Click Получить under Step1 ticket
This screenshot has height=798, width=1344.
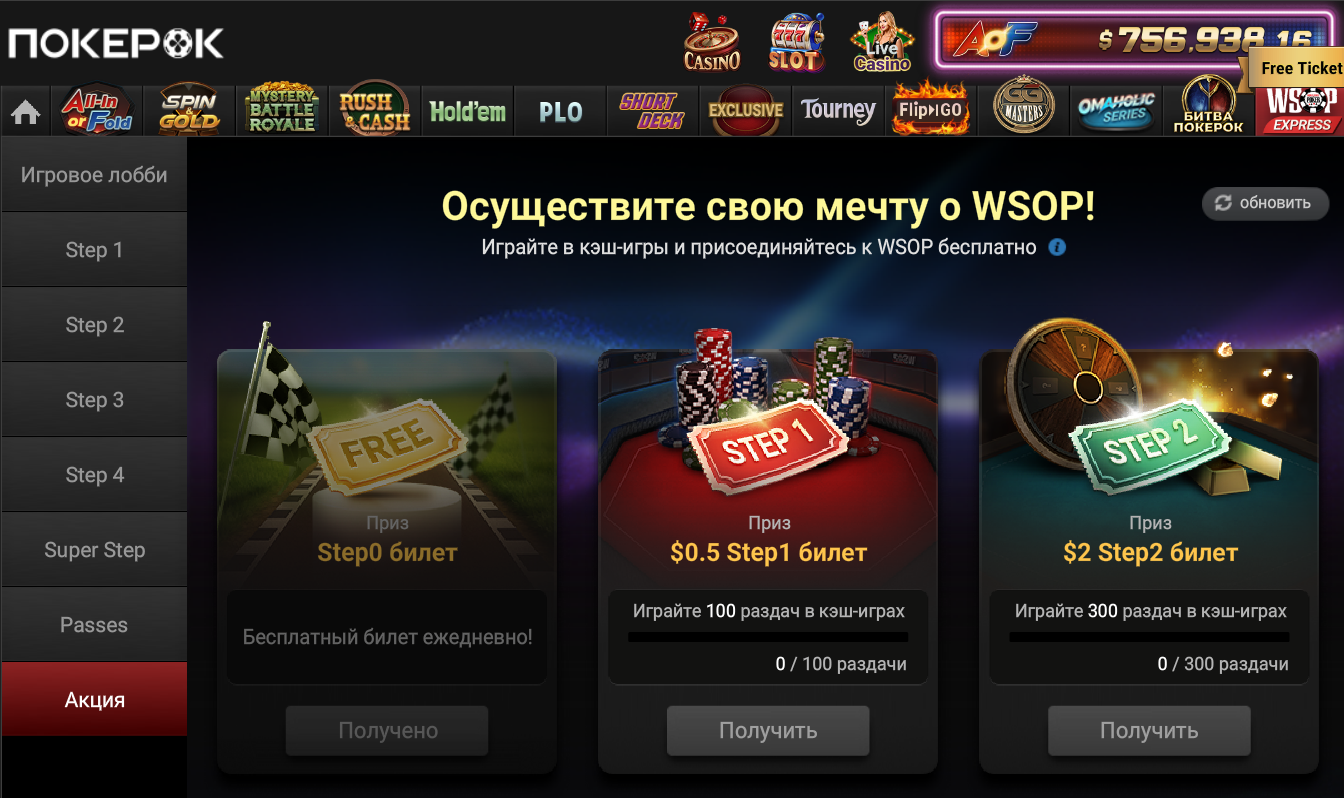768,731
